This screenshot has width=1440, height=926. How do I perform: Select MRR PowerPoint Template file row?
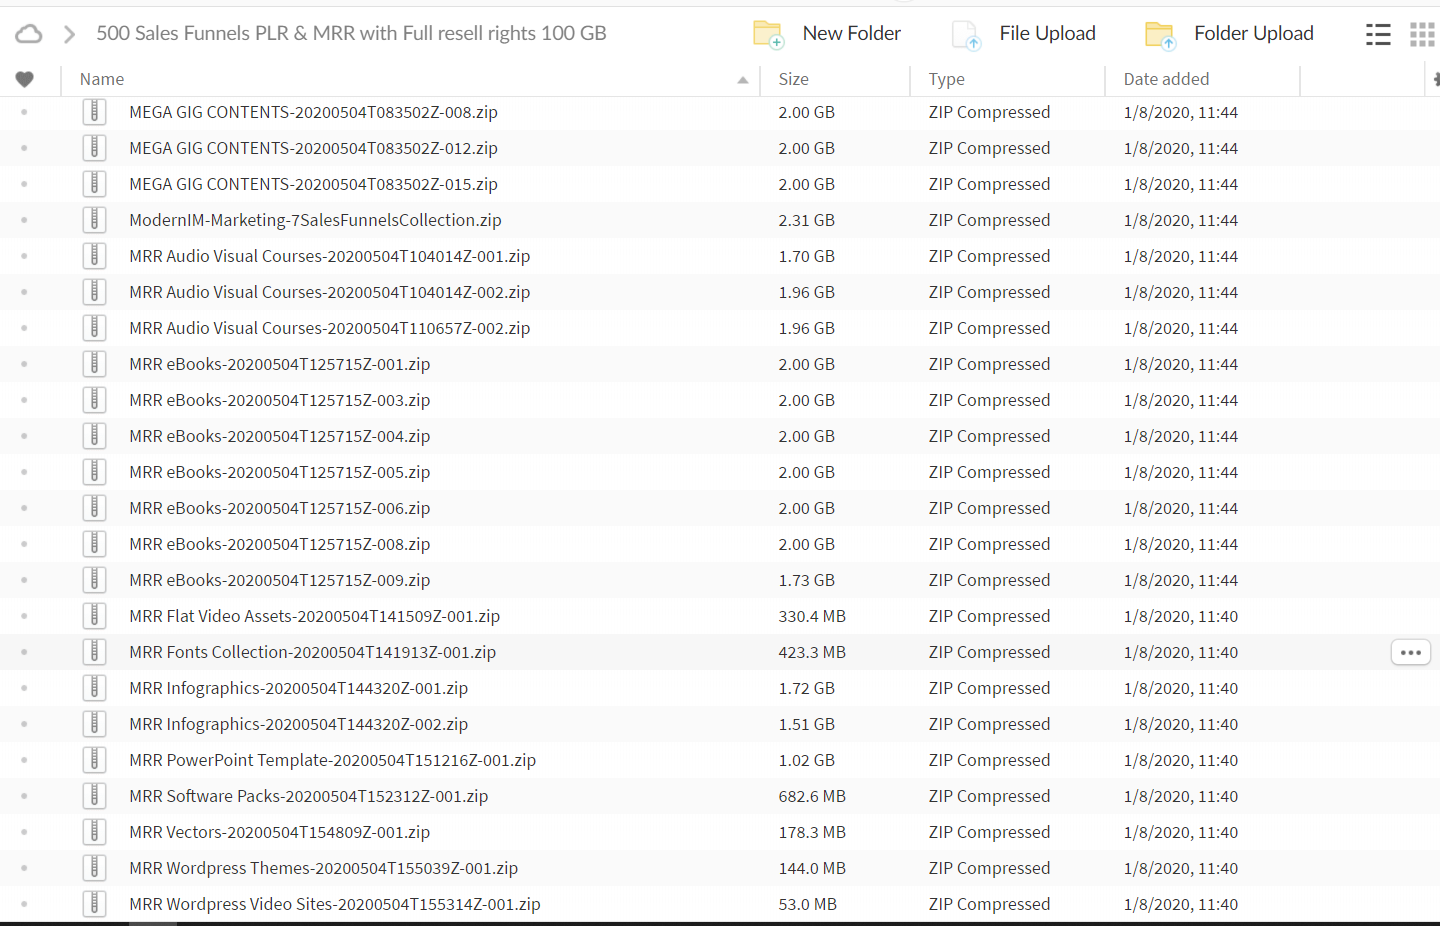point(332,760)
